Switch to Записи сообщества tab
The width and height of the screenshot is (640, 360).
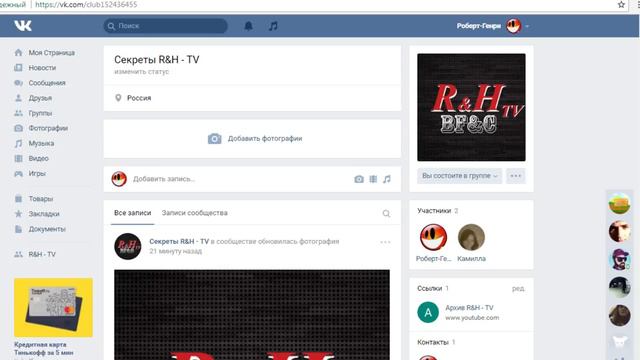click(194, 213)
